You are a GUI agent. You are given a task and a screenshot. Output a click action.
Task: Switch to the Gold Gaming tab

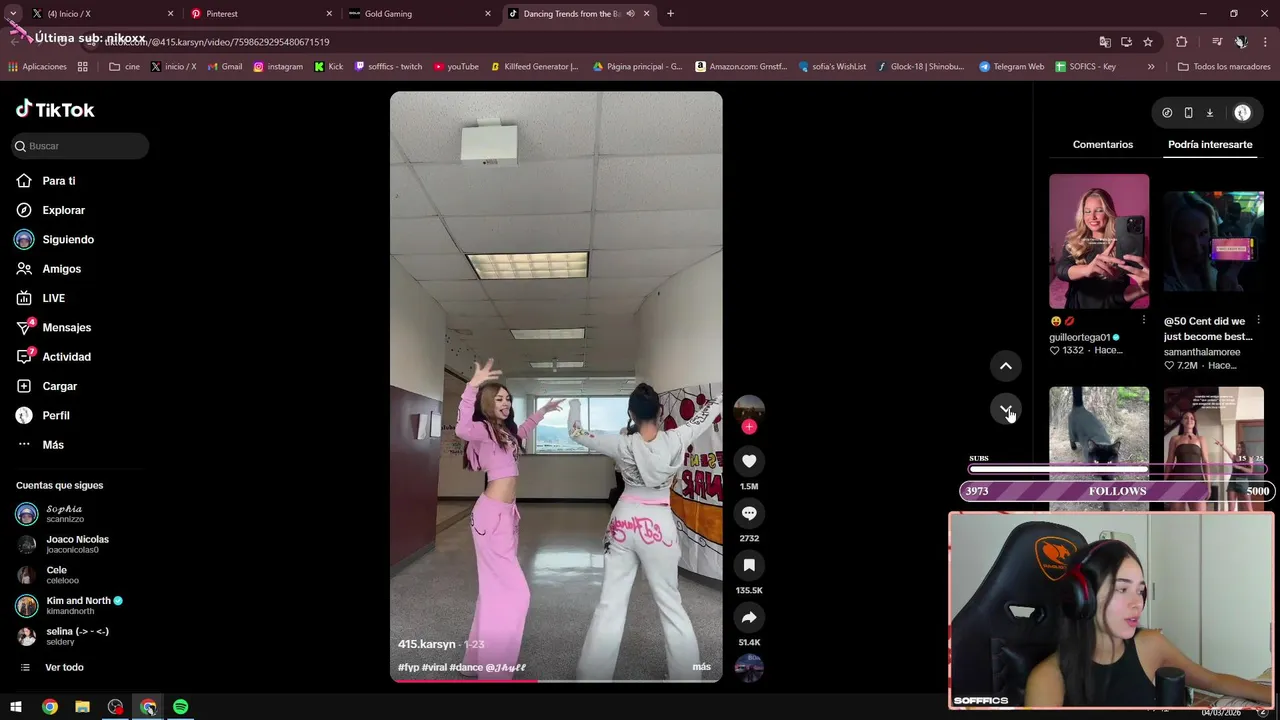(419, 14)
